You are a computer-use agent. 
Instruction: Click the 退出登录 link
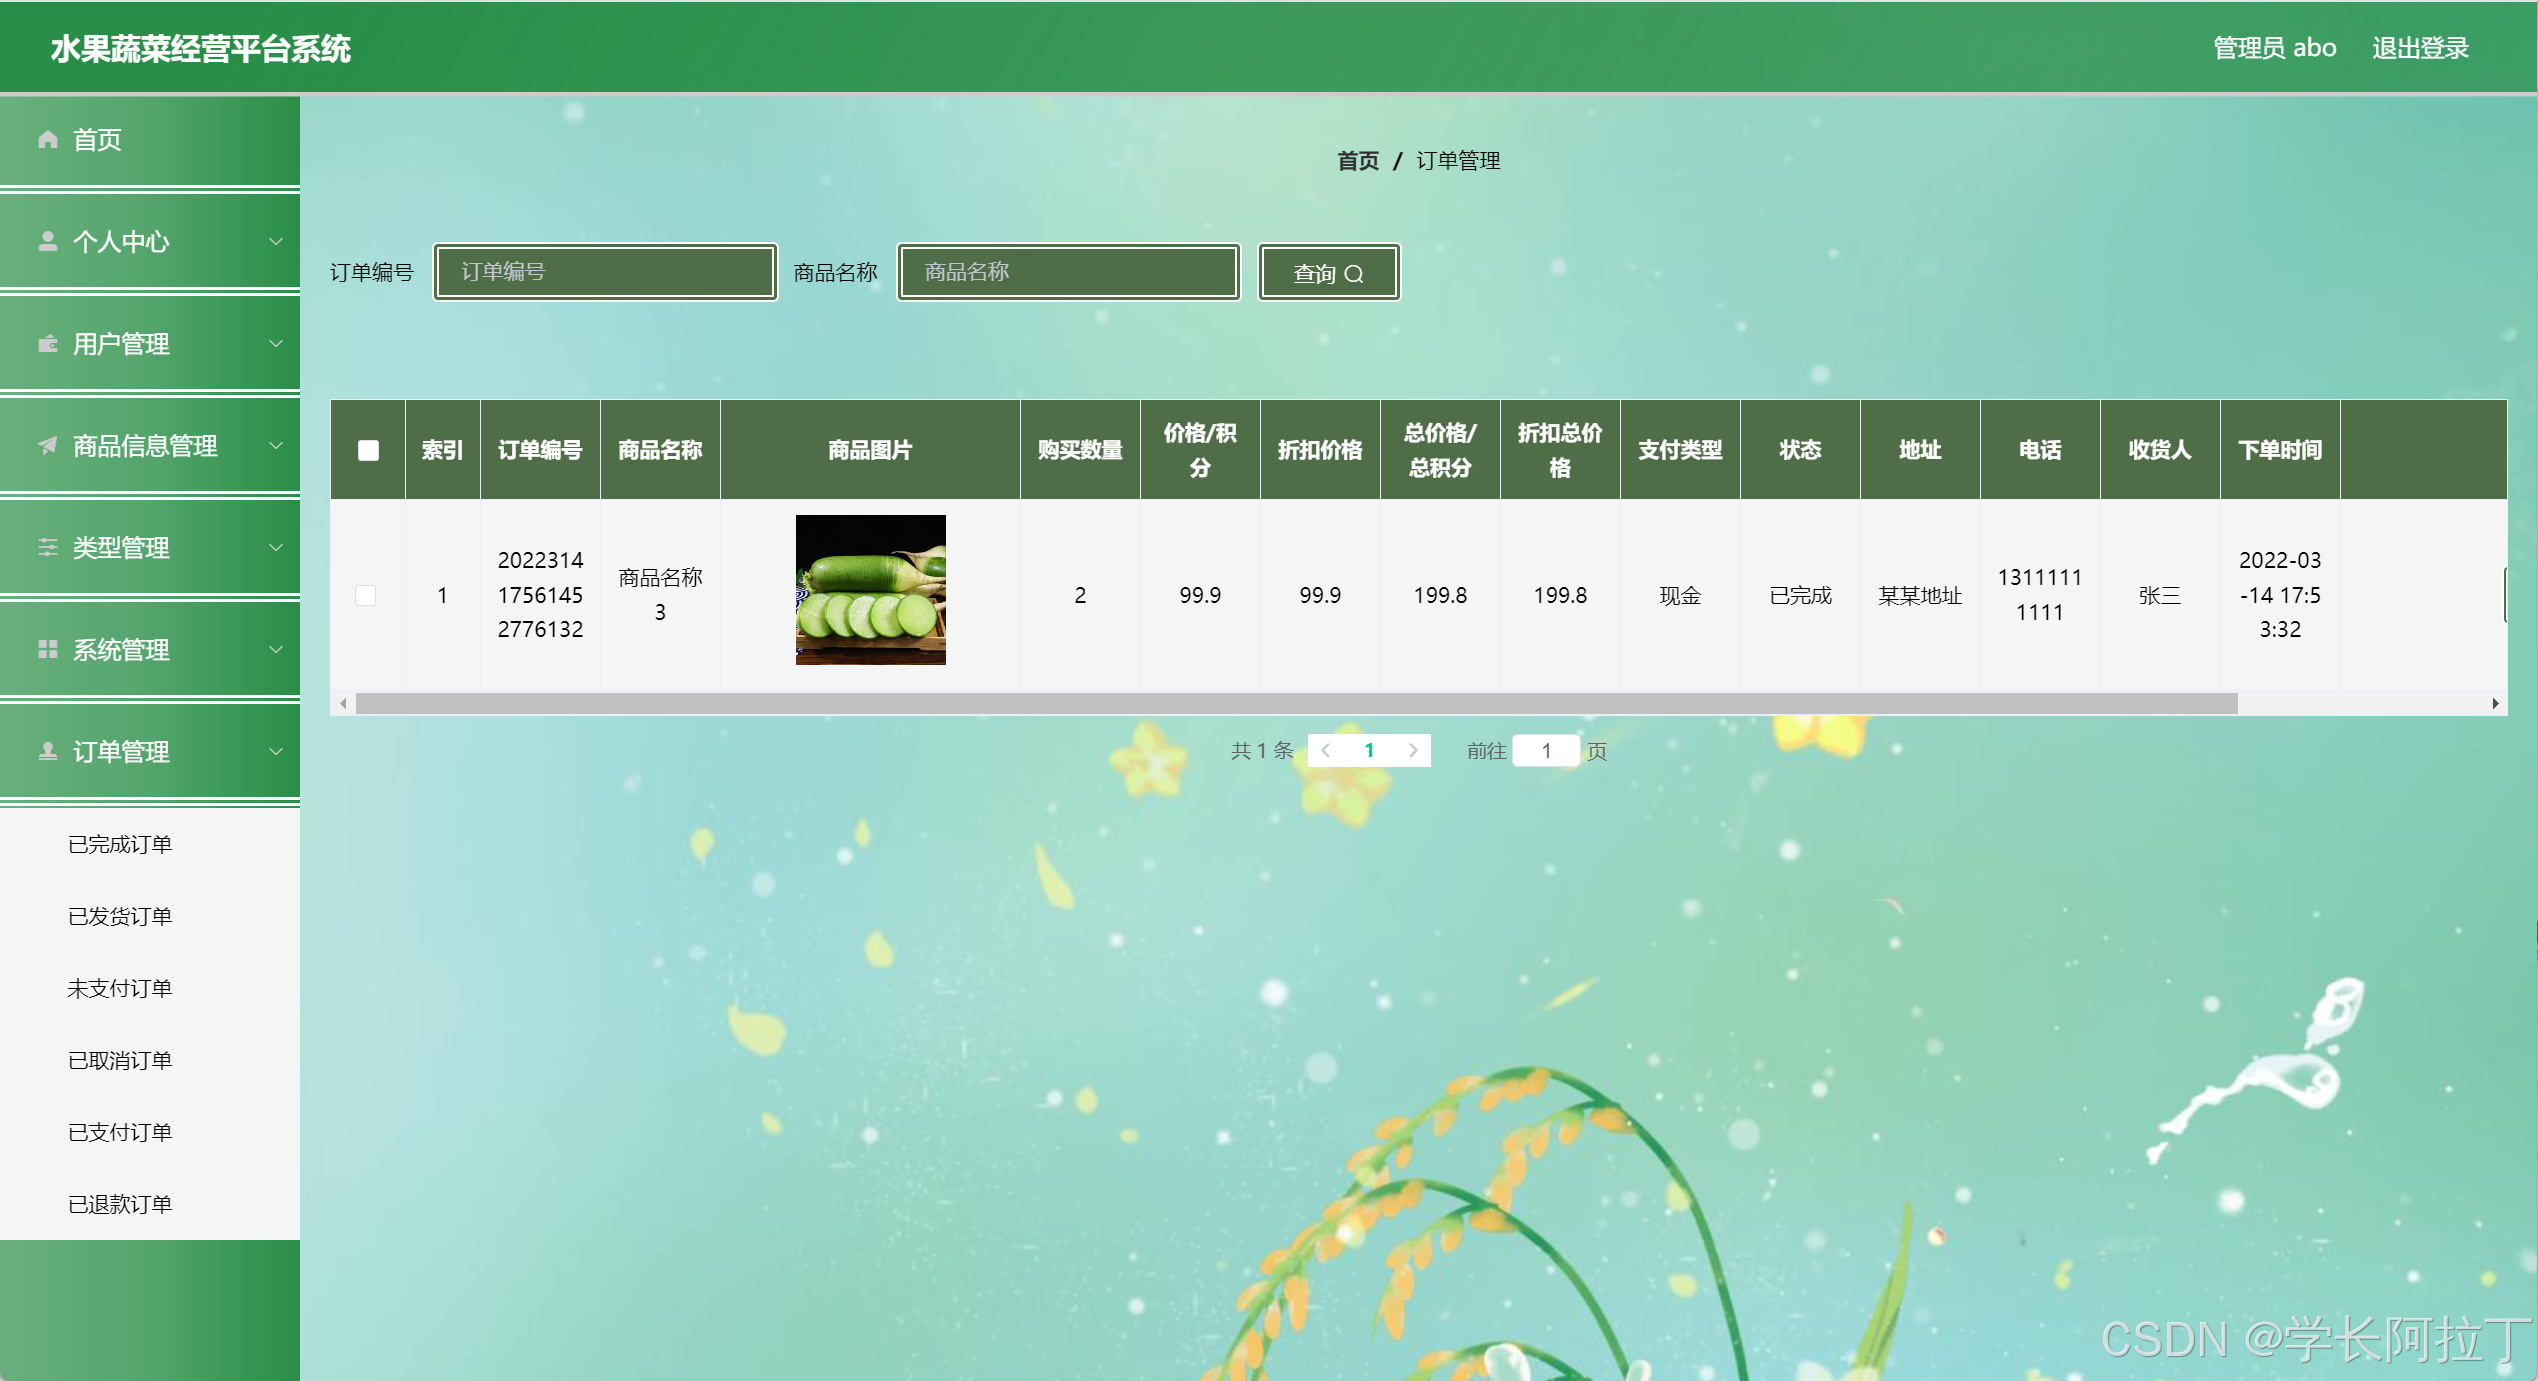pos(2420,48)
